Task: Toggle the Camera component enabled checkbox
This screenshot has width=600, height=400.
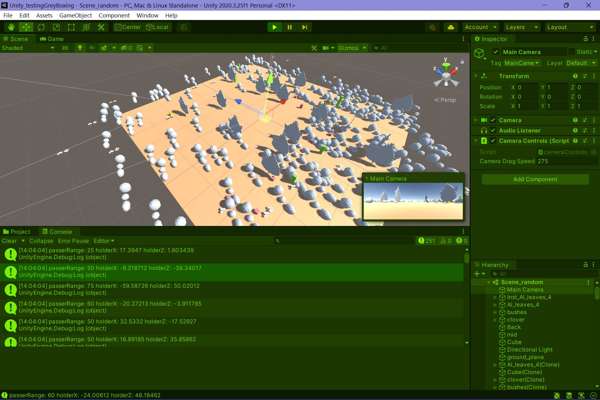Action: click(493, 120)
